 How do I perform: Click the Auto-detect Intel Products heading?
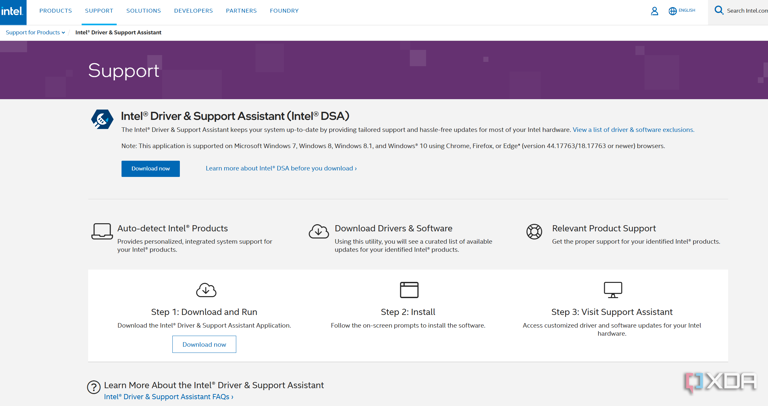click(x=172, y=228)
